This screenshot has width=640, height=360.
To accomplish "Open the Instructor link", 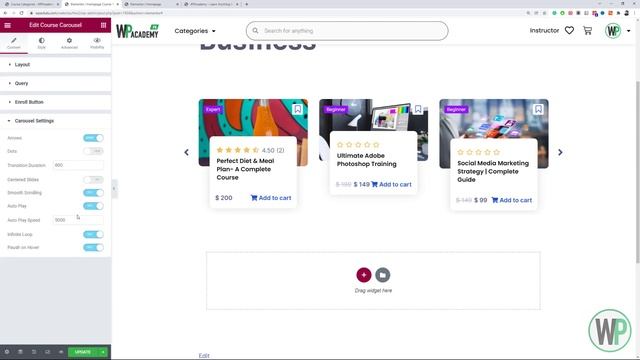I will [544, 31].
